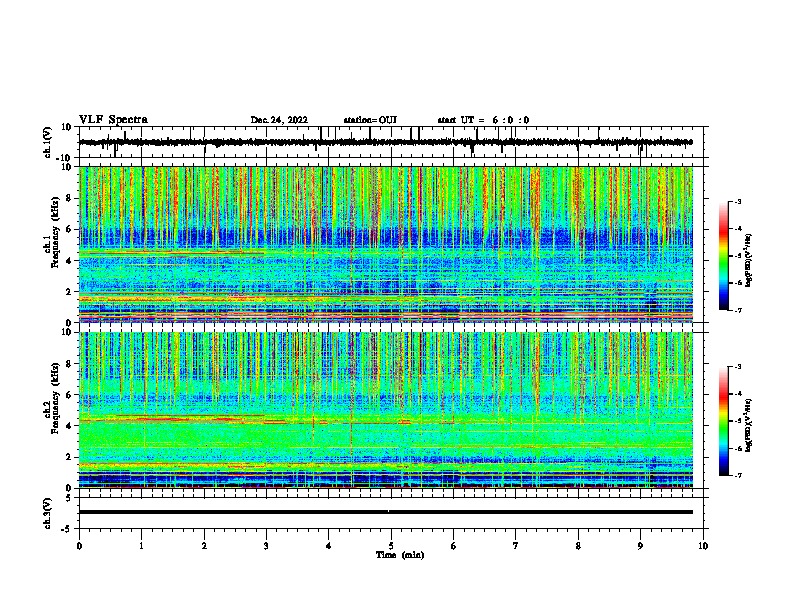The width and height of the screenshot is (792, 612).
Task: Click the -7 label on ch.2 color bar
Action: (737, 475)
